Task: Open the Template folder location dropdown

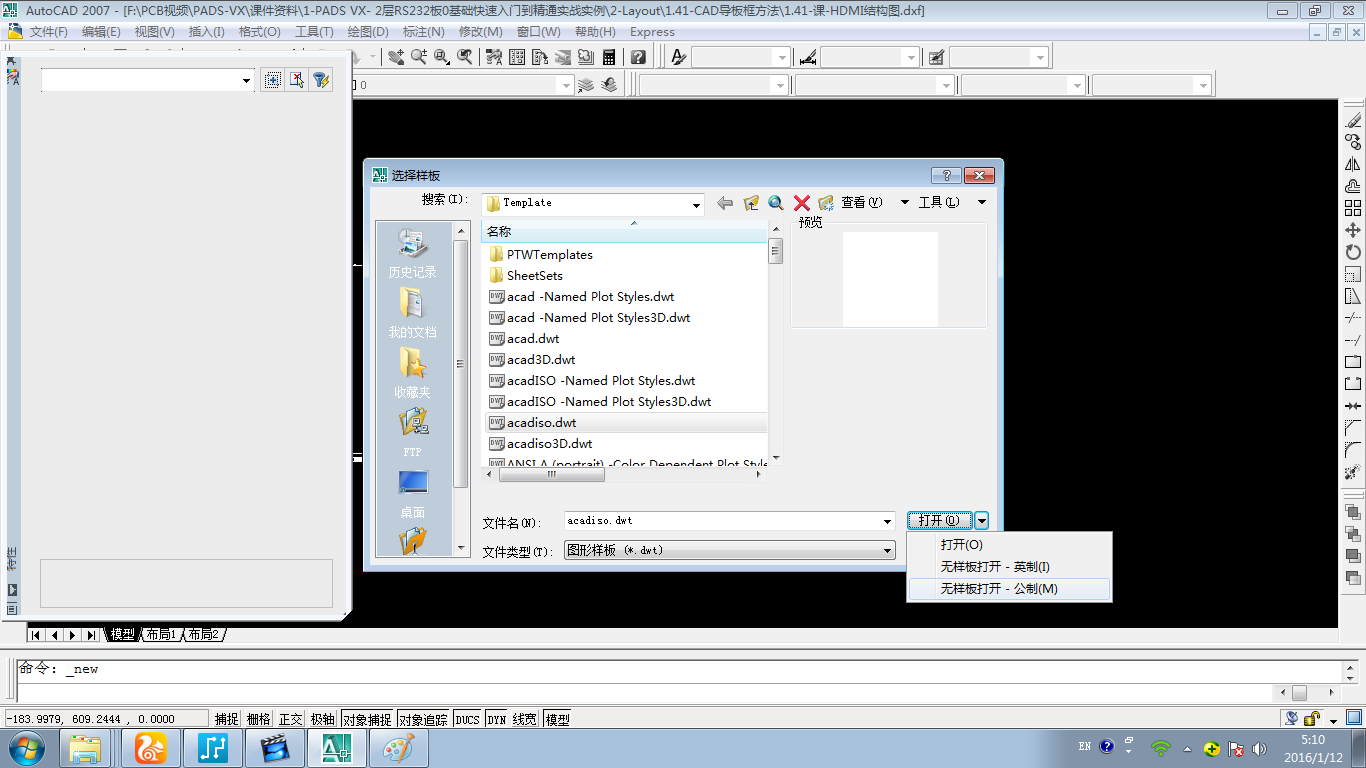Action: coord(697,204)
